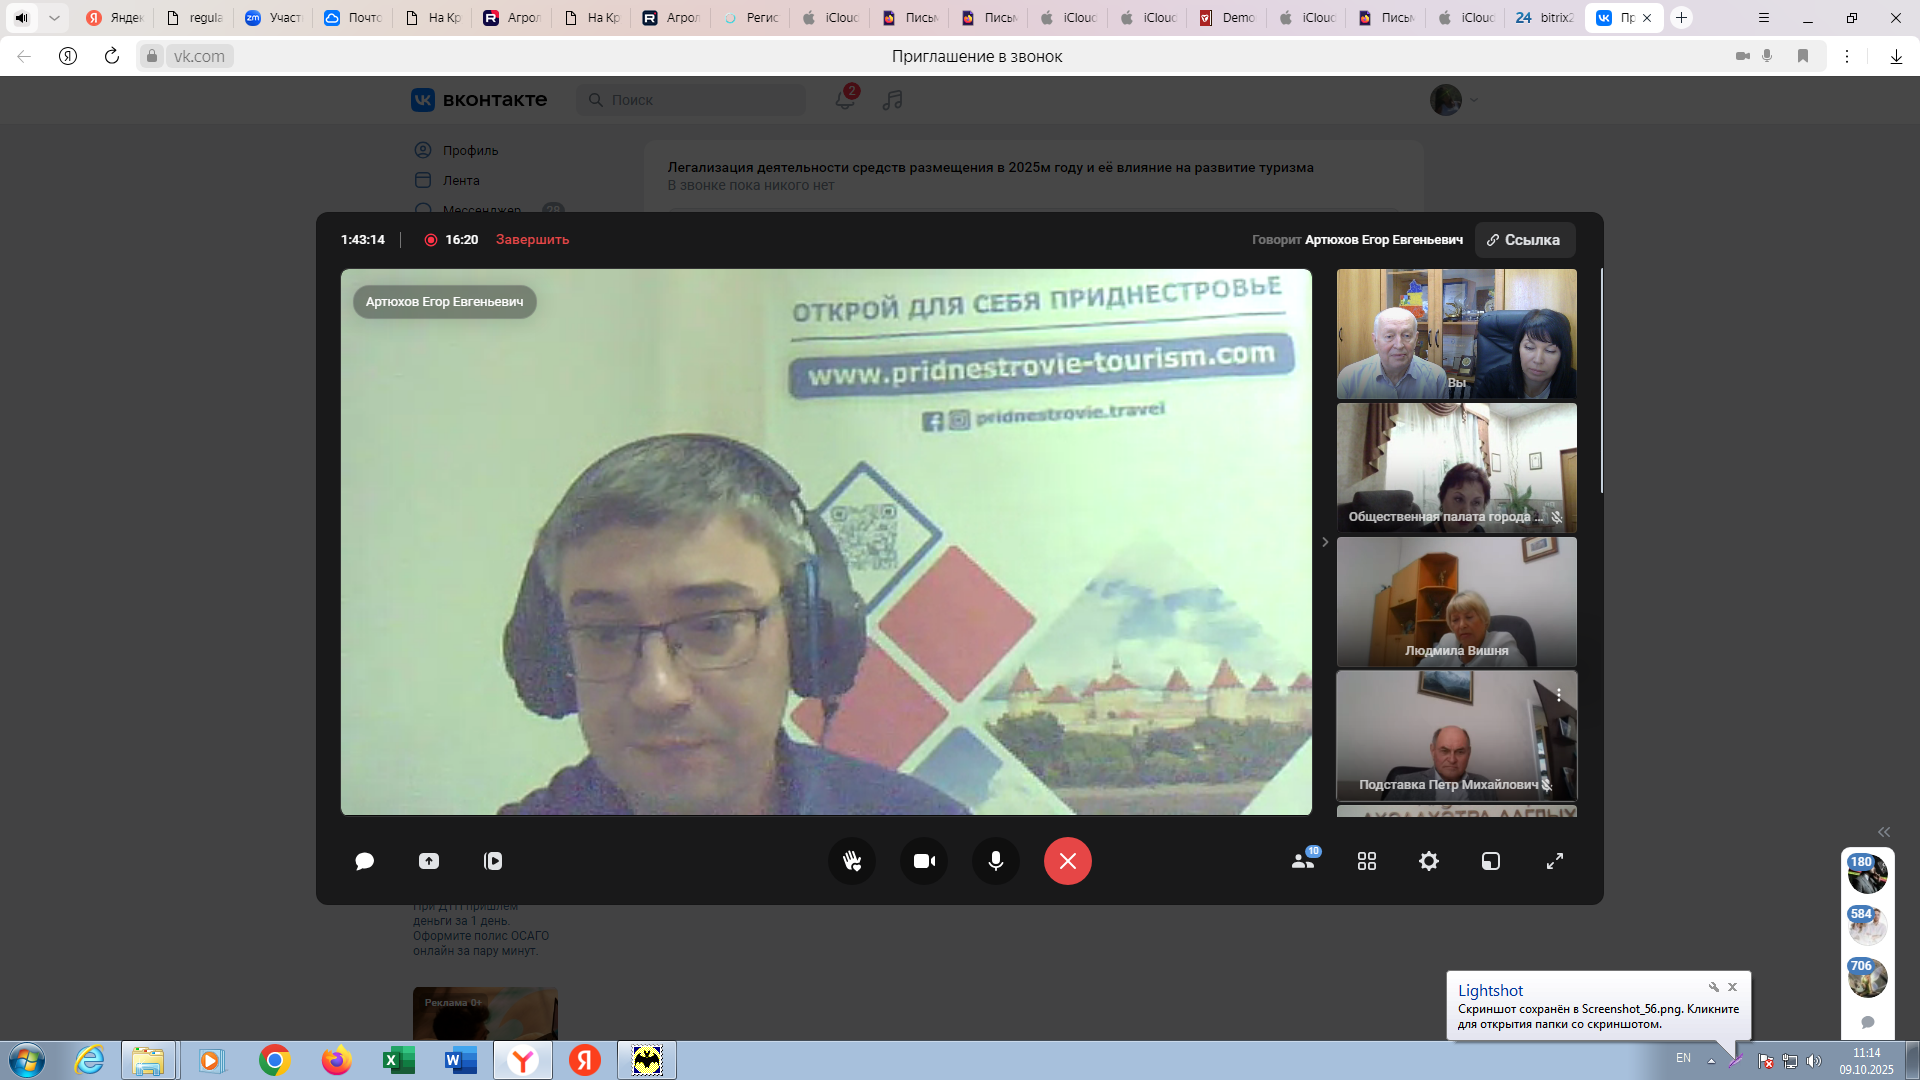Image resolution: width=1920 pixels, height=1080 pixels.
Task: Open VK notifications bell icon
Action: point(845,100)
